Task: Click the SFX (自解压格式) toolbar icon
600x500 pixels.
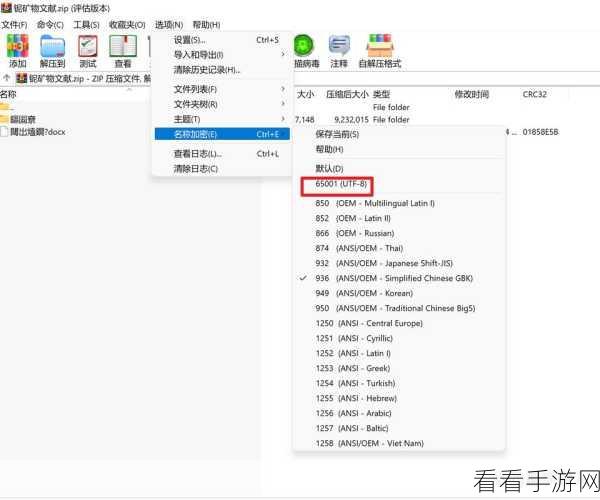Action: click(x=380, y=51)
